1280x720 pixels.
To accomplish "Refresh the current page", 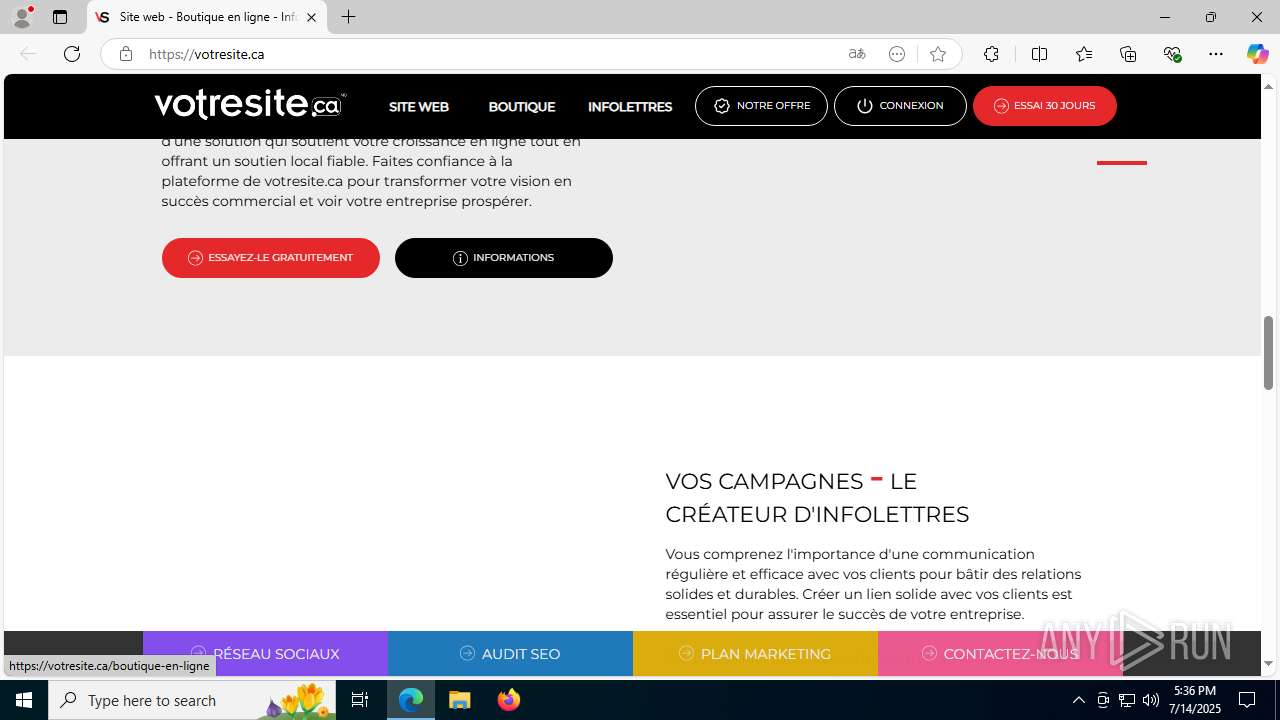I will [72, 54].
